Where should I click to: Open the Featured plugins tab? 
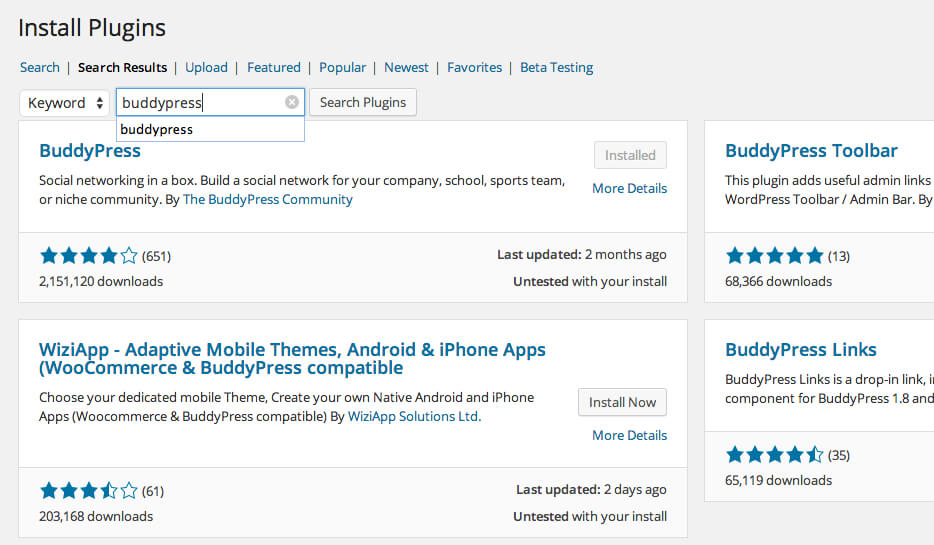[x=274, y=67]
